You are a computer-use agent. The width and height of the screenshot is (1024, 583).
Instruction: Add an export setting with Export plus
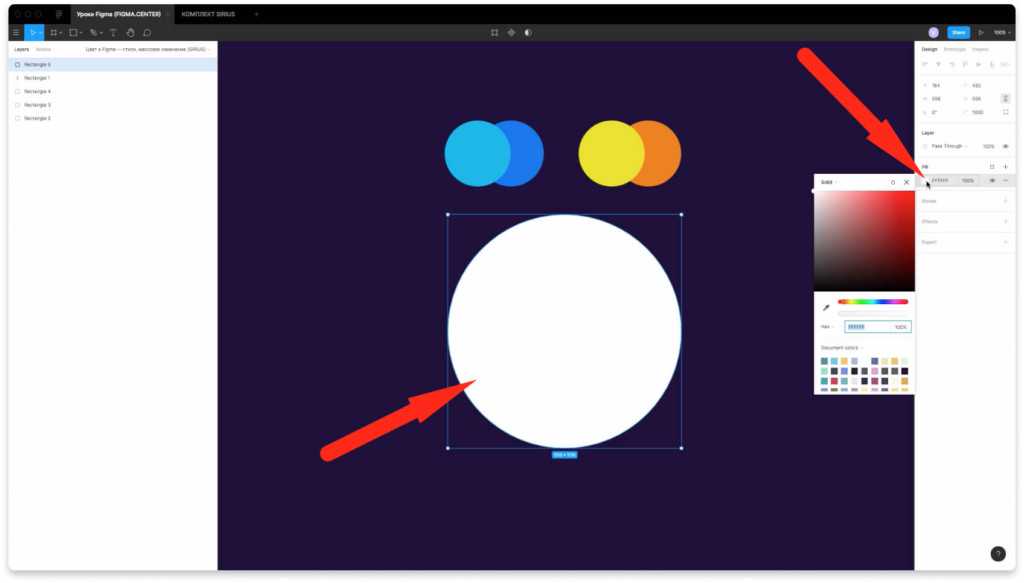click(1006, 242)
